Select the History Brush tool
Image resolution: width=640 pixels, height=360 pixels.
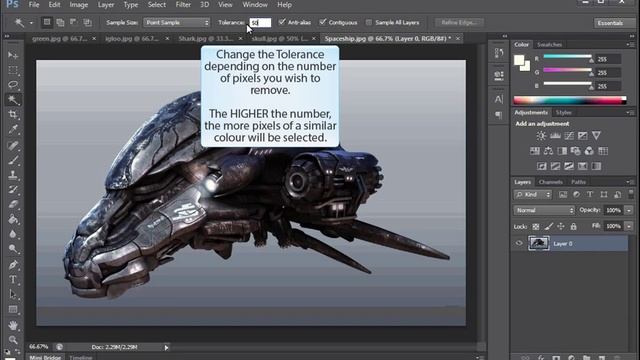[x=13, y=190]
